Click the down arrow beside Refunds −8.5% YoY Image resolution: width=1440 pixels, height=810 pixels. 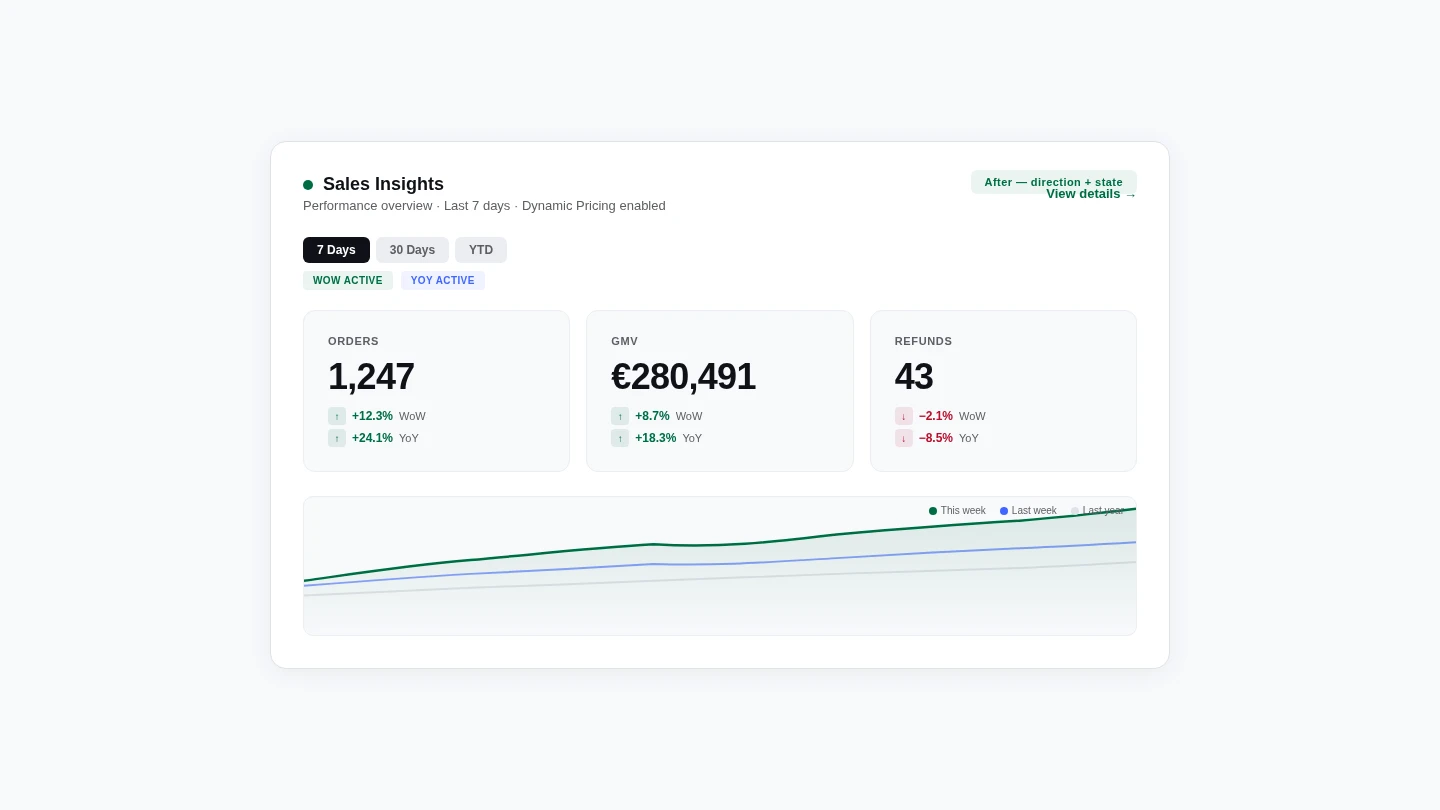pos(904,438)
